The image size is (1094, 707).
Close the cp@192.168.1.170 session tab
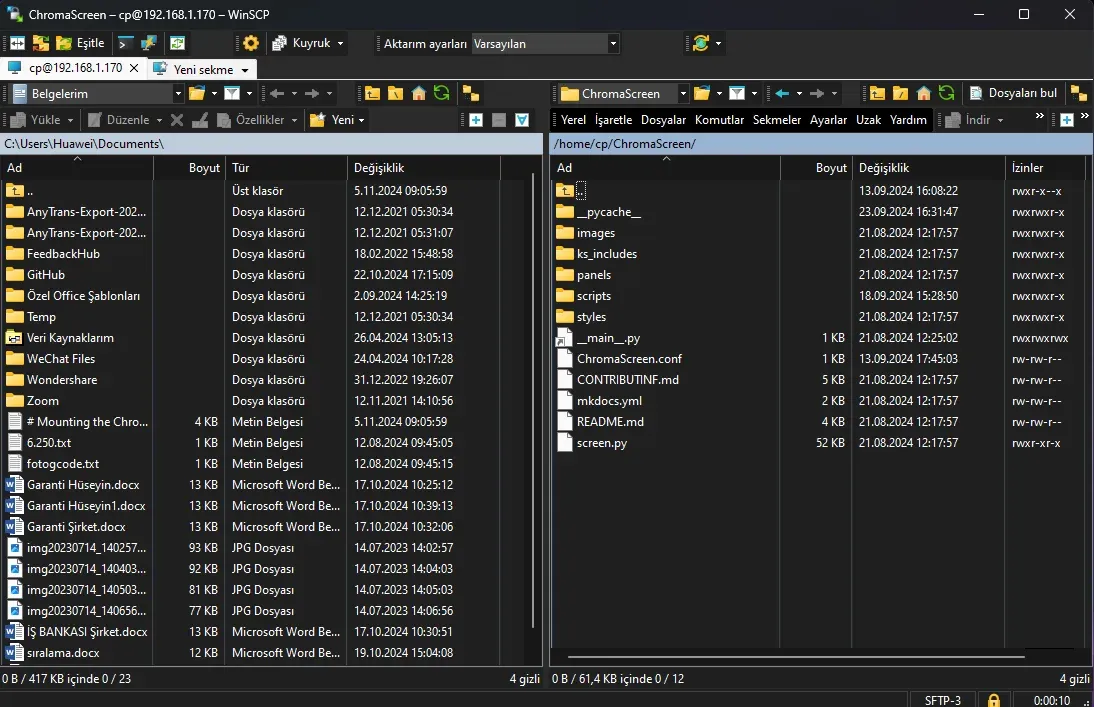pos(134,68)
